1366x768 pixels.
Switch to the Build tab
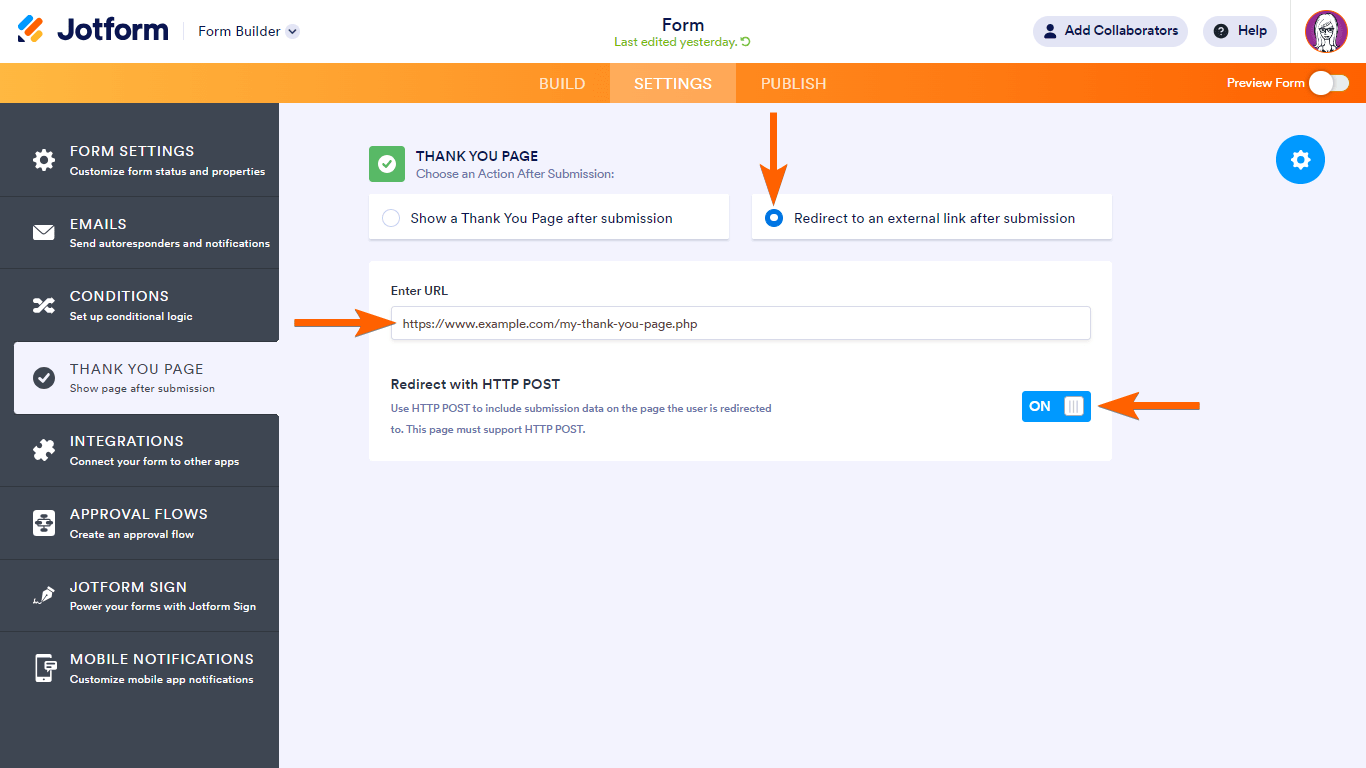(x=562, y=84)
